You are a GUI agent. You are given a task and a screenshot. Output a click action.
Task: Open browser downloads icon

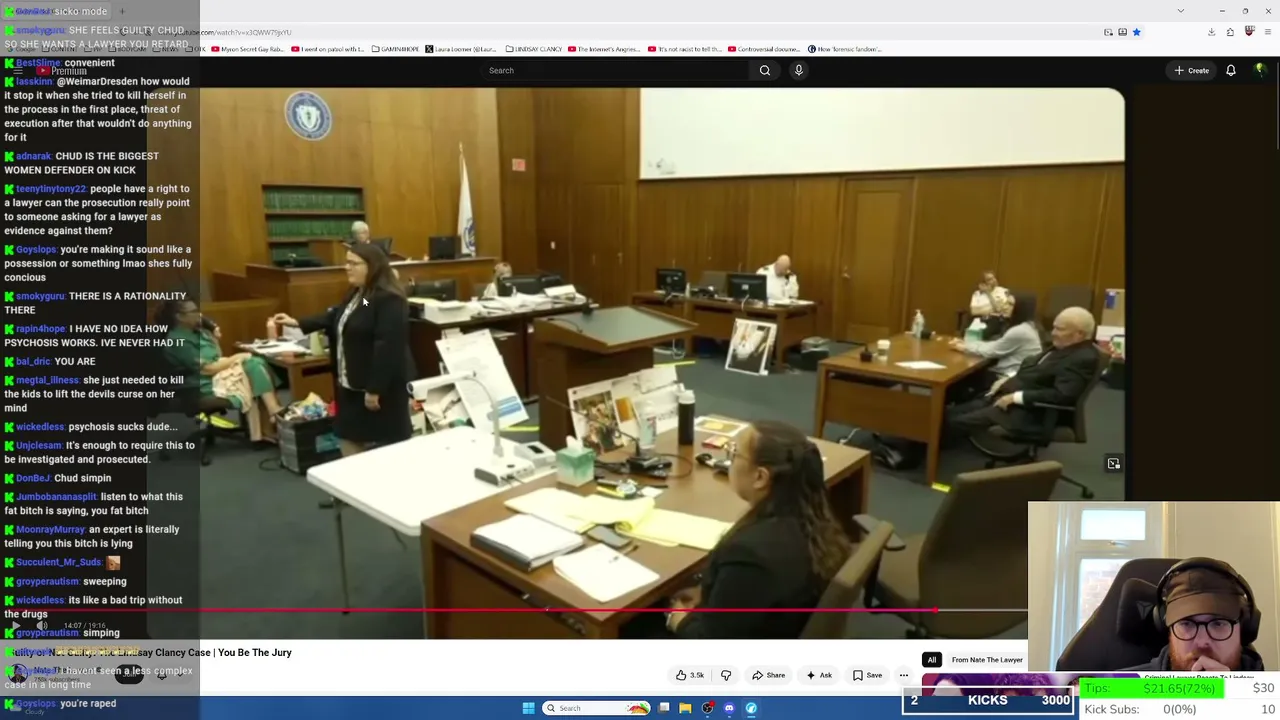point(1211,32)
